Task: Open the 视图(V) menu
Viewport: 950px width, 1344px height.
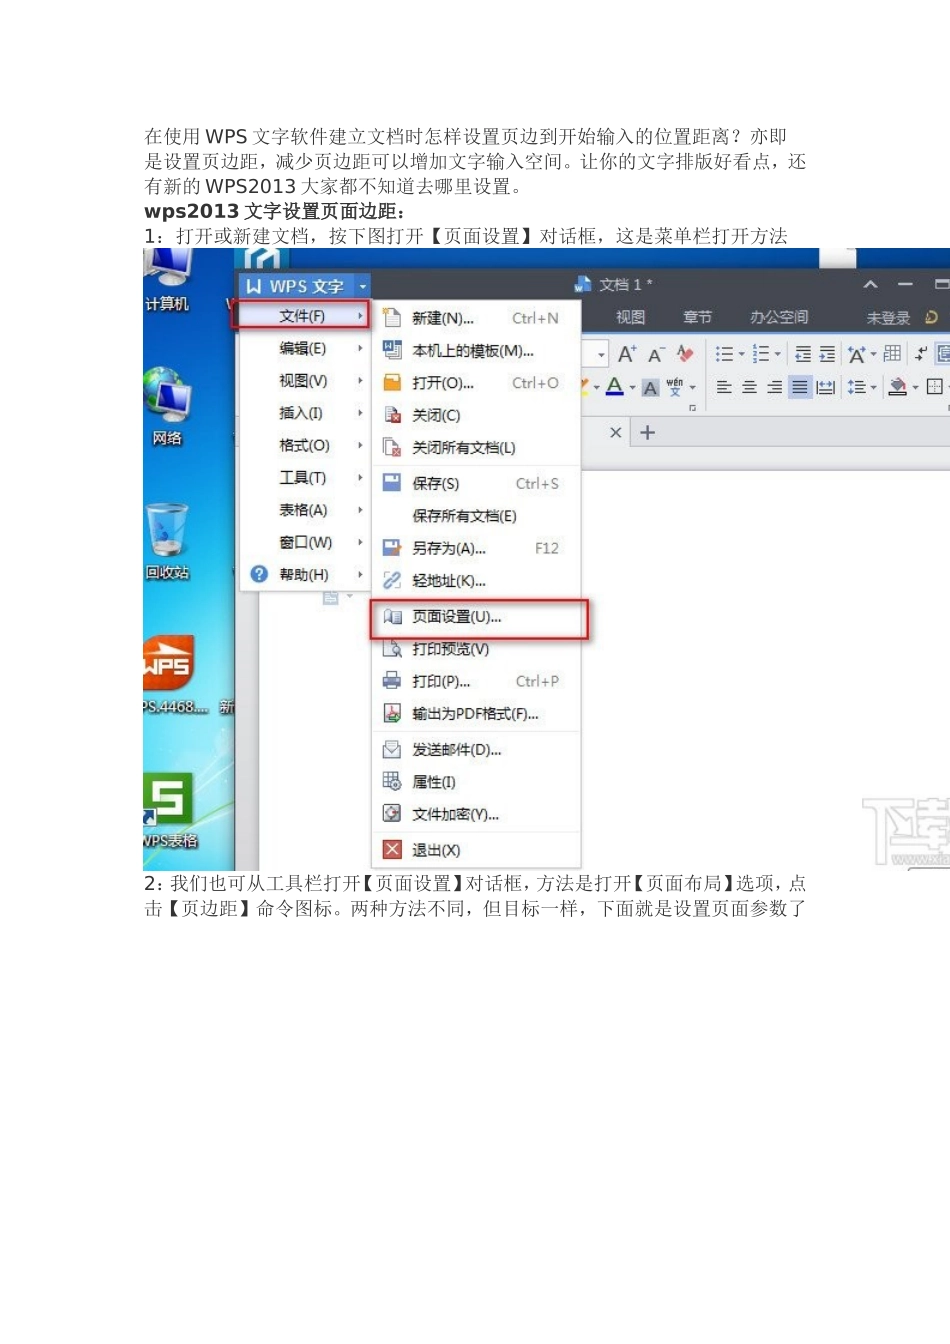Action: pos(303,381)
